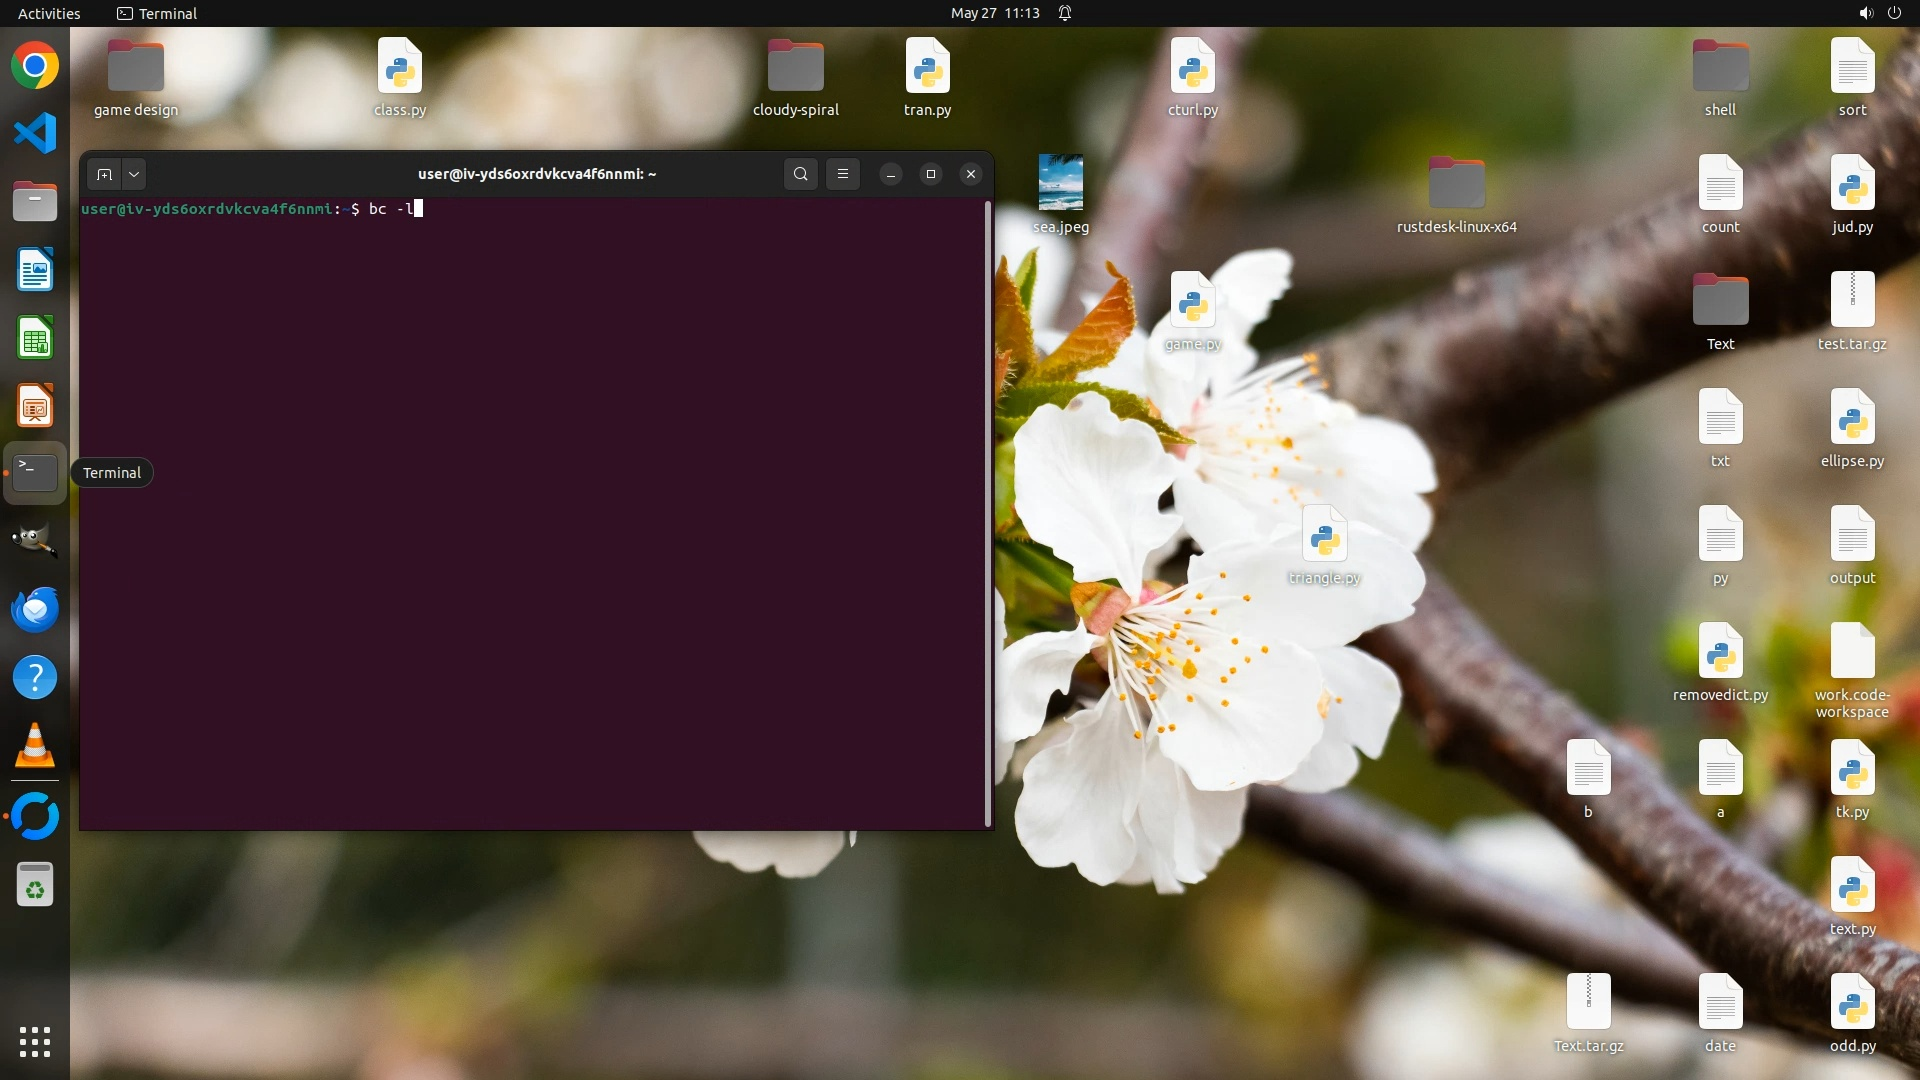Screen dimensions: 1920x1080
Task: Open the Trash in the dock
Action: pos(35,884)
